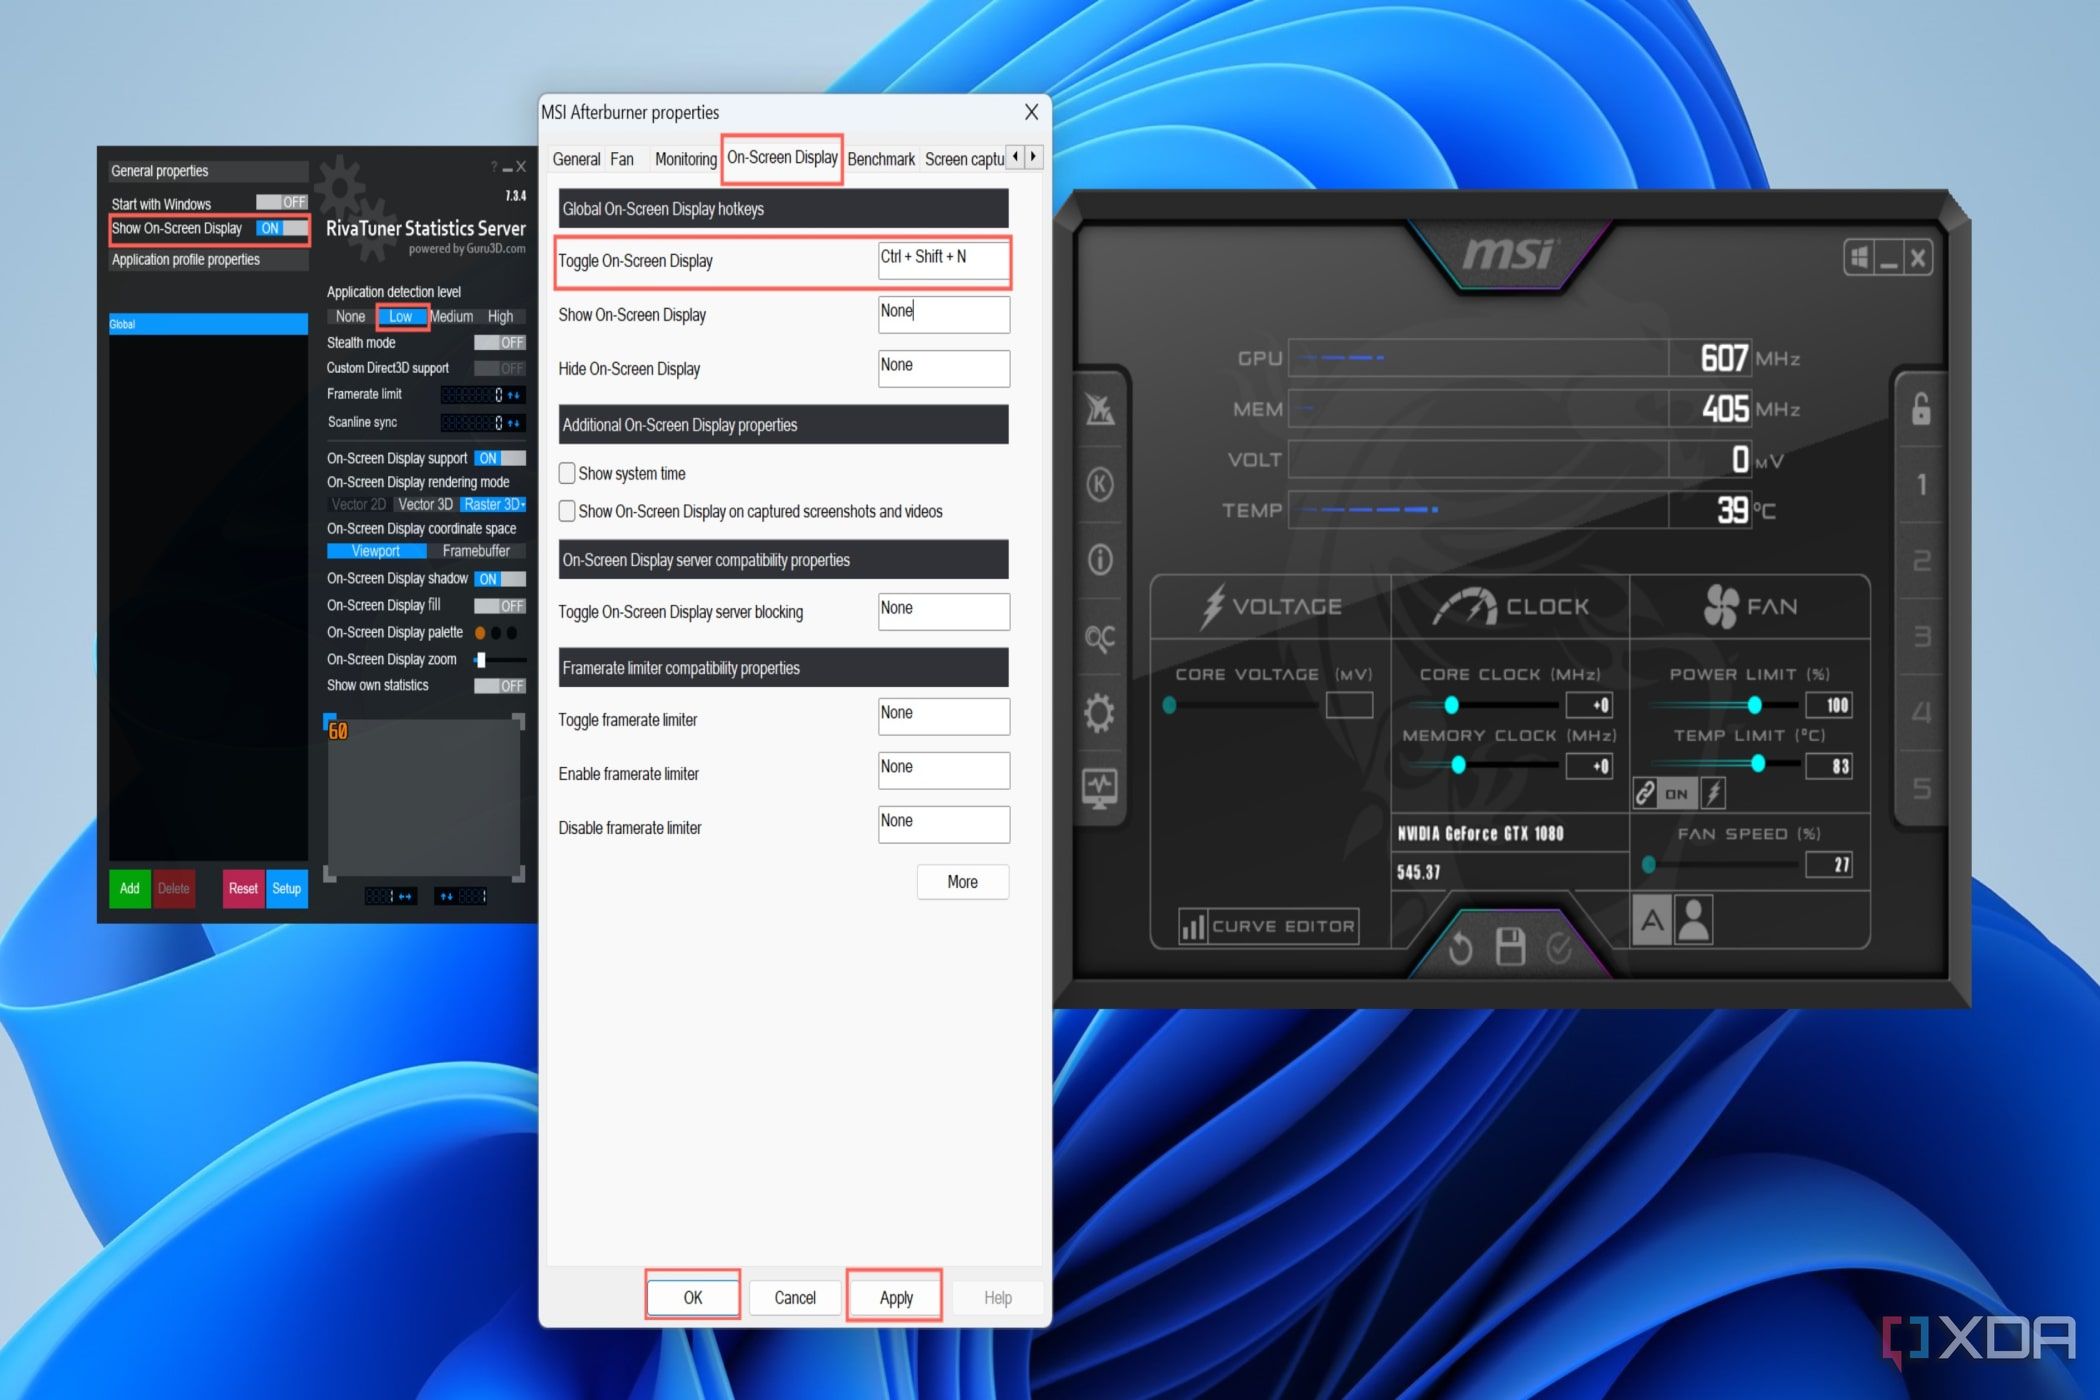Toggle Custom Direct3D support switch

pyautogui.click(x=500, y=368)
